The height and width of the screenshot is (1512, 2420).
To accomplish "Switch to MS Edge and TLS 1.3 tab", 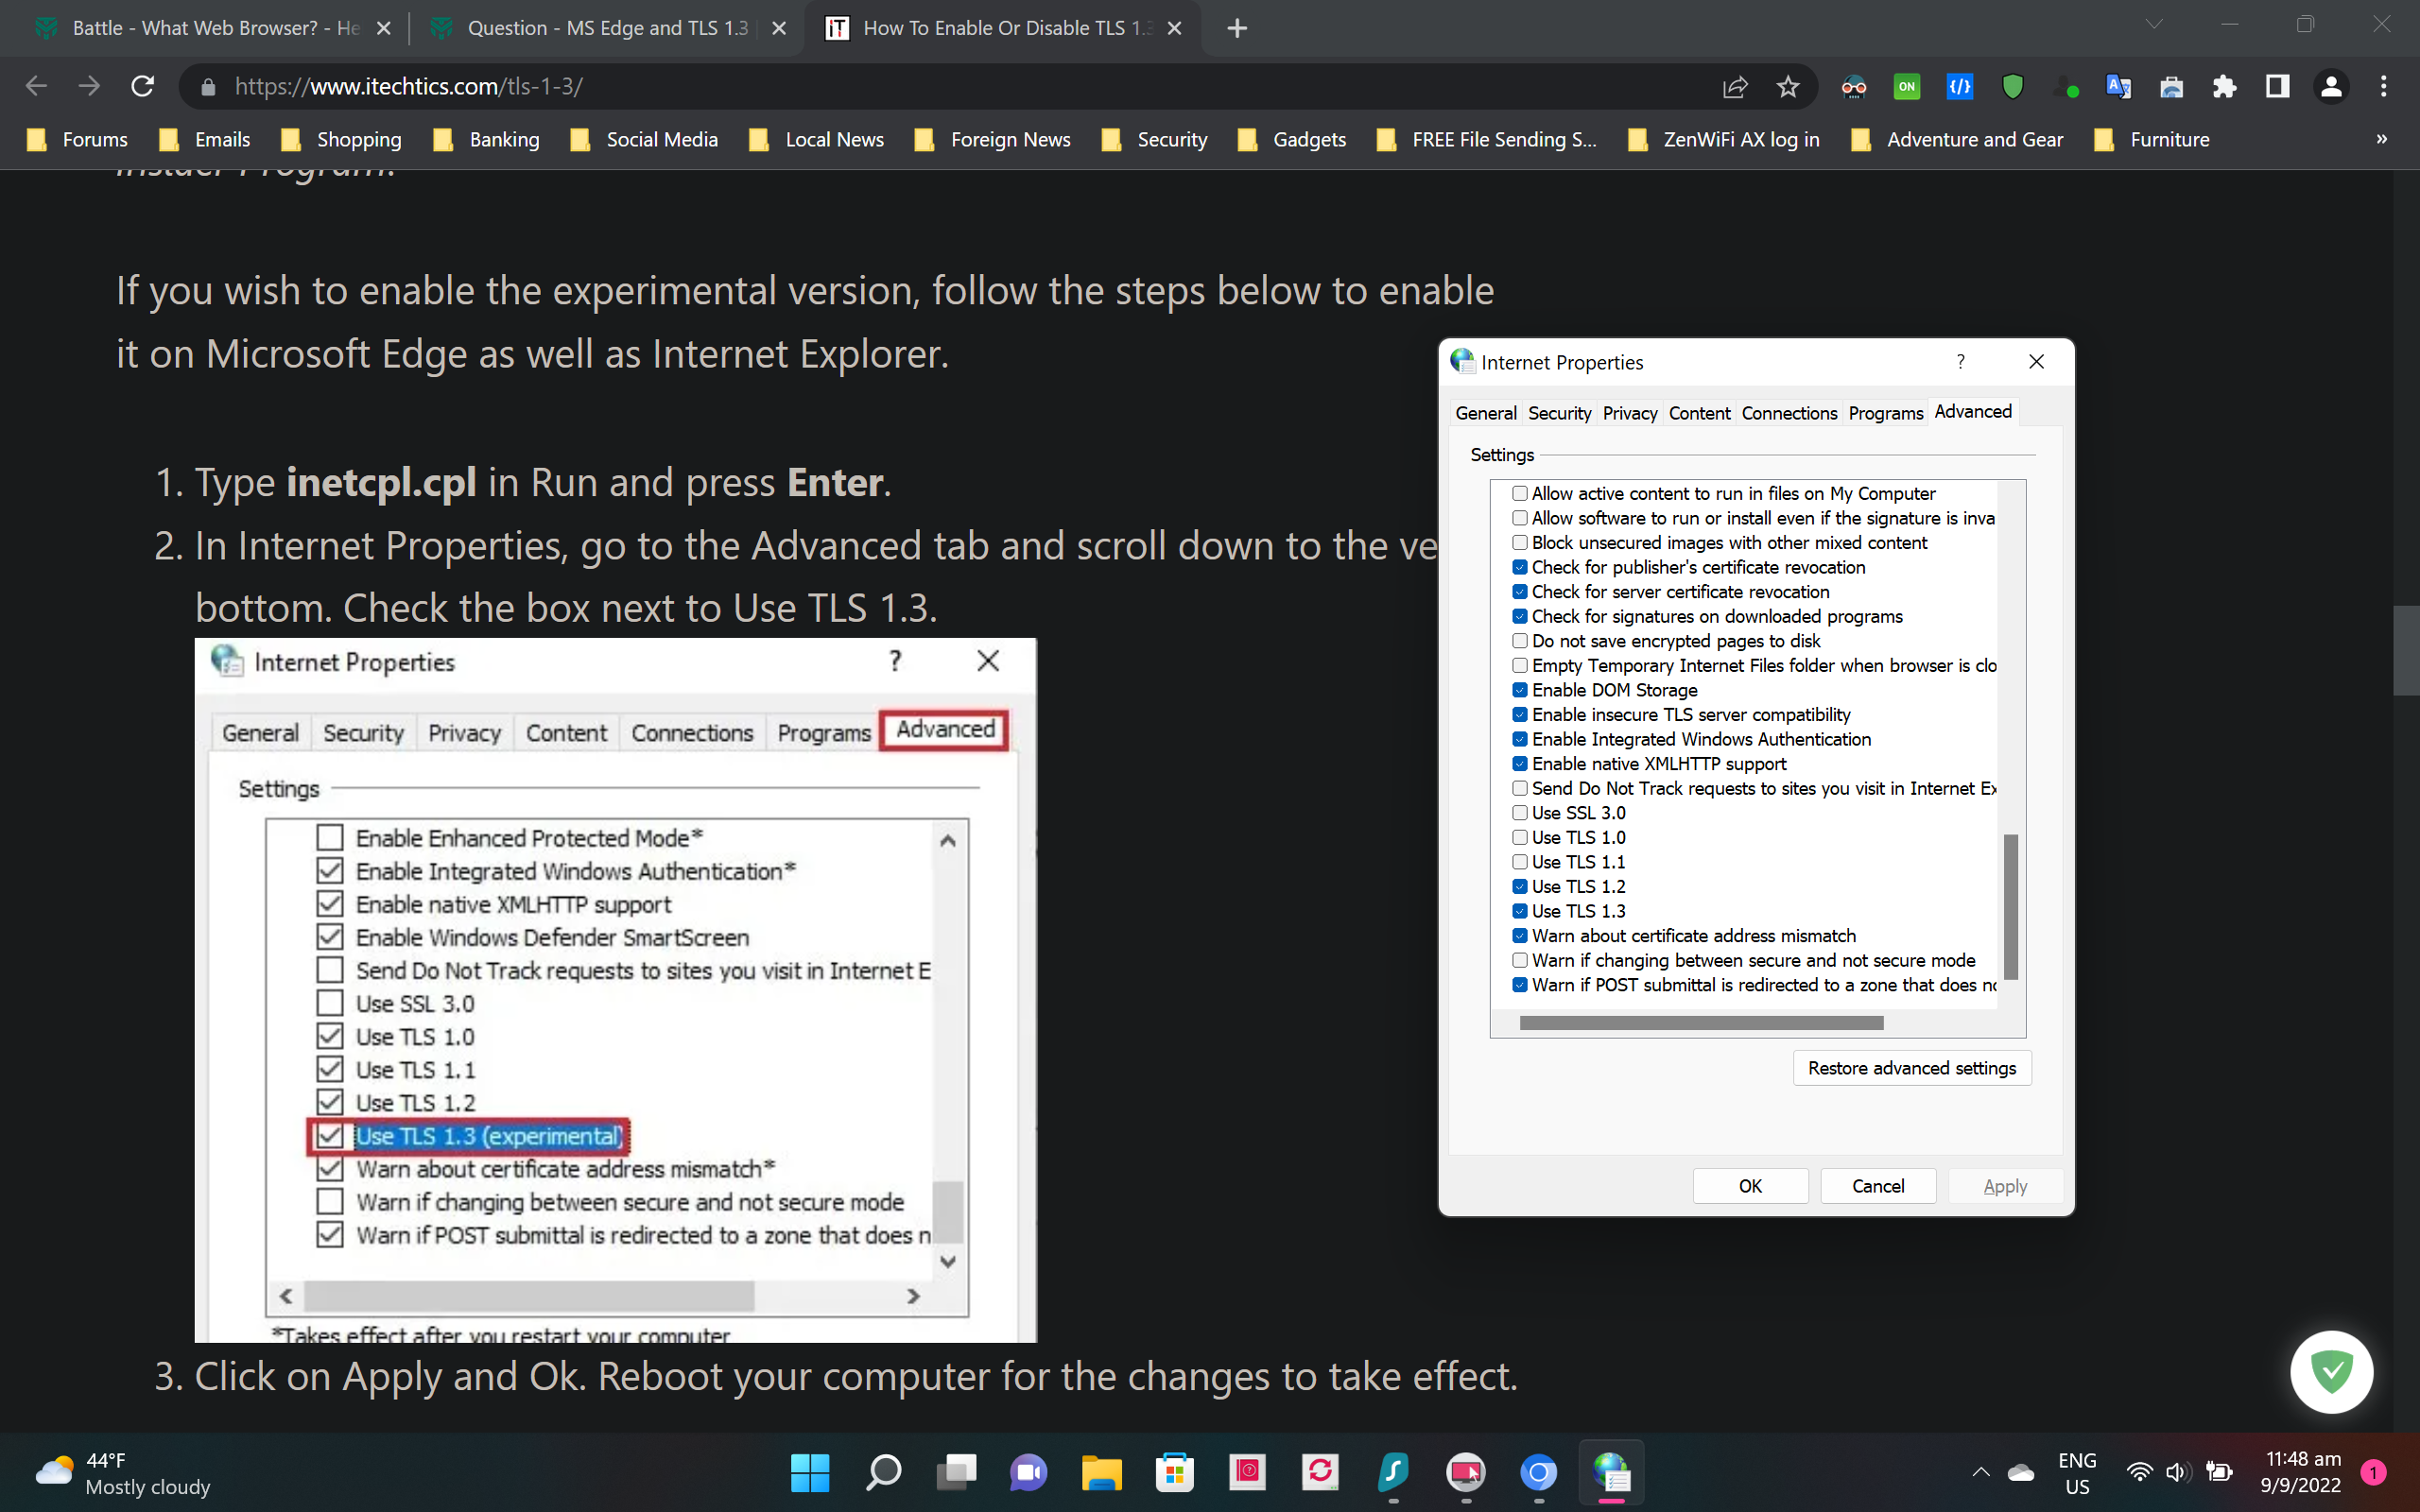I will coord(606,28).
